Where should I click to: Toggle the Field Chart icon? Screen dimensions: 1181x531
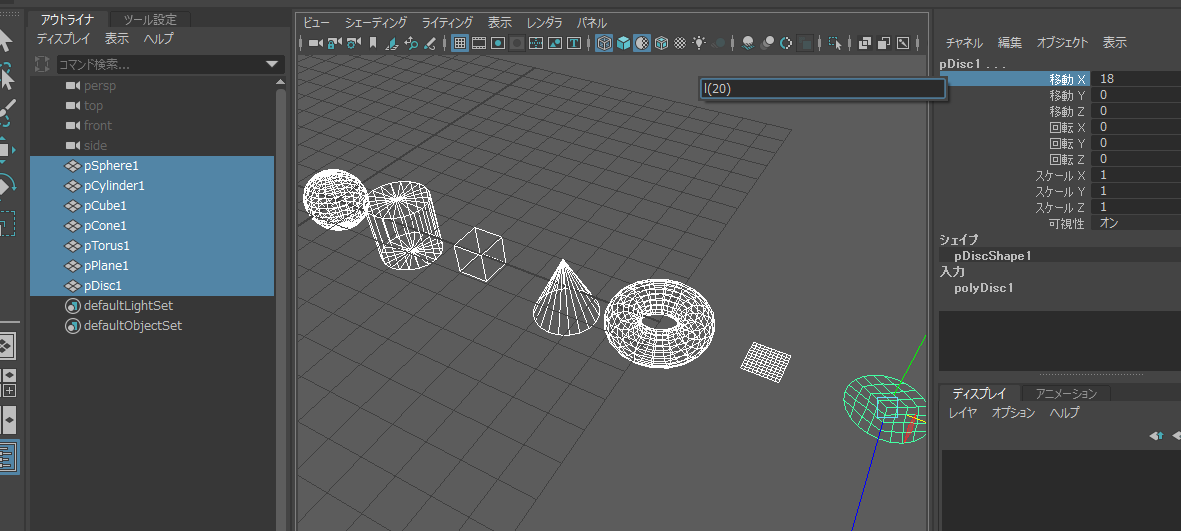(536, 43)
